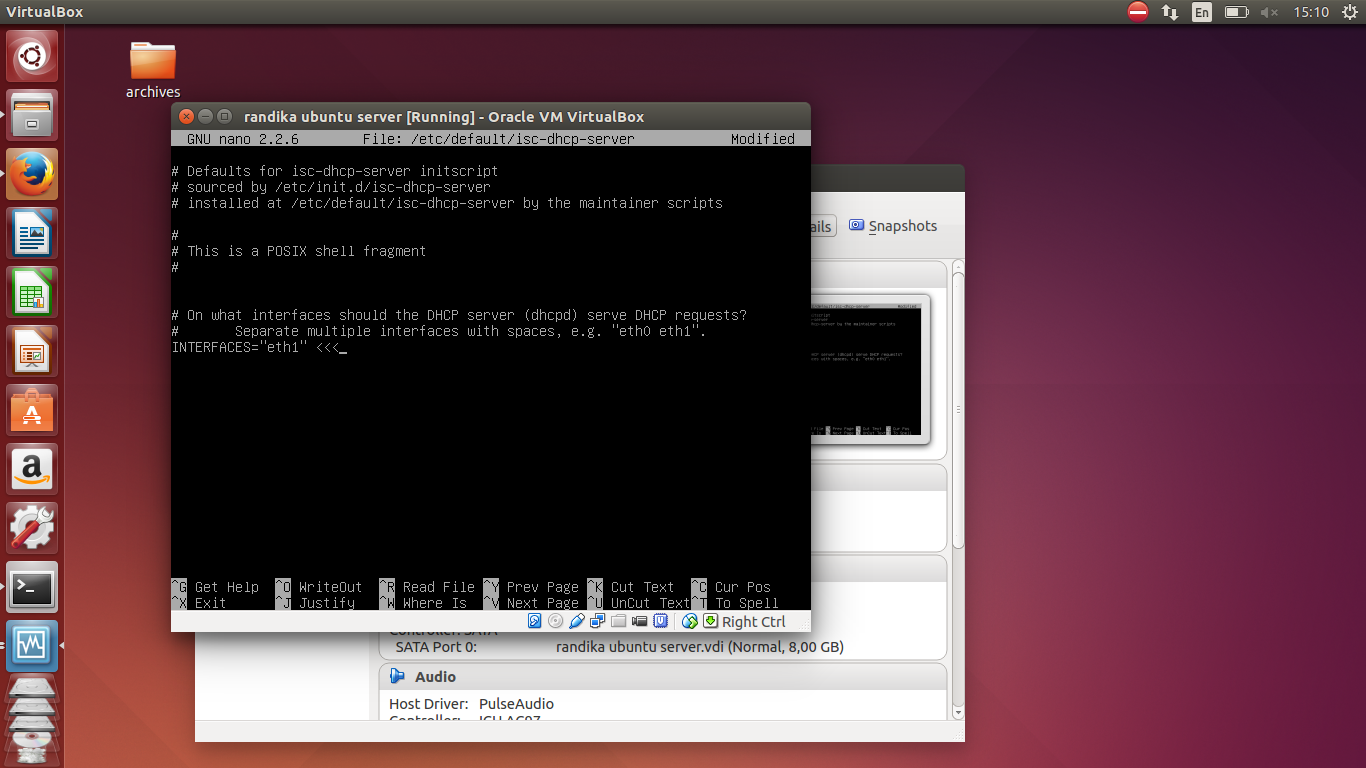Click the optical disc icon in VM status bar

click(x=556, y=621)
